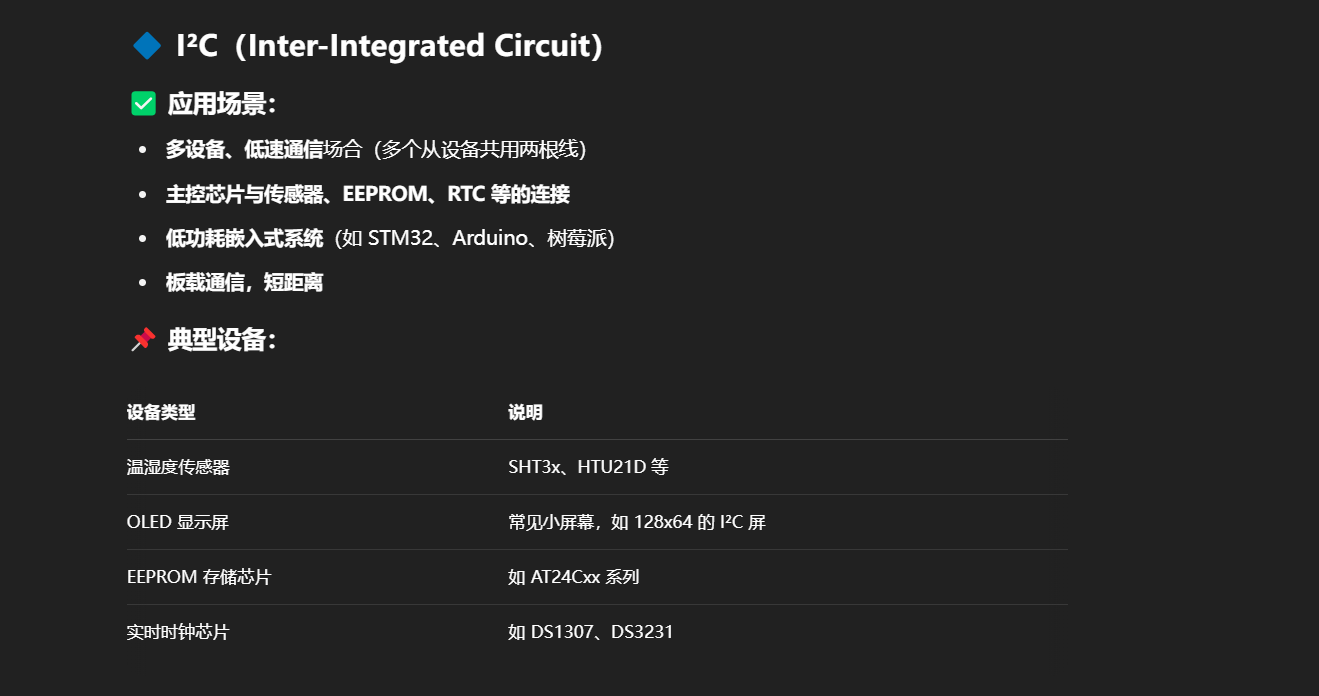
Task: Click the 板载通信，短距离 bullet item
Action: click(x=244, y=282)
